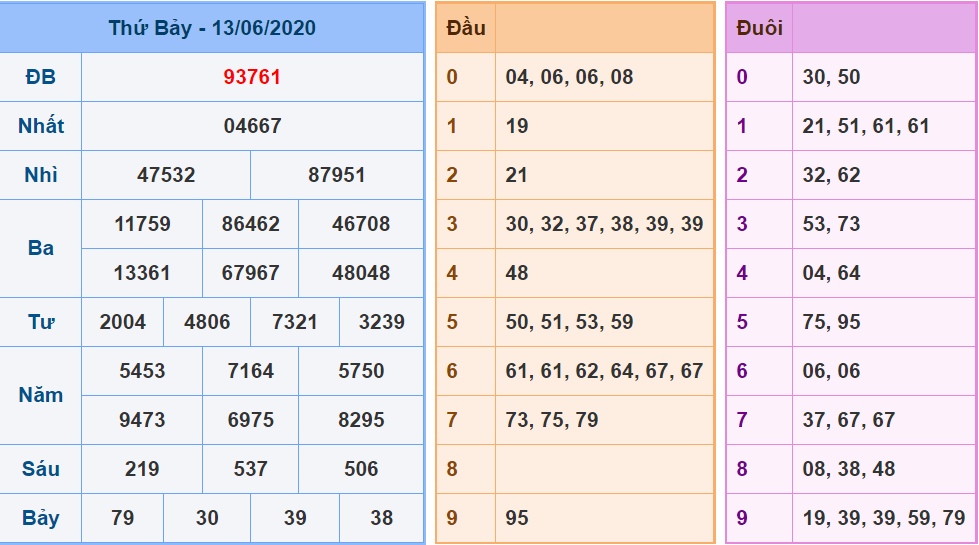Select fourth prize number 7321
The width and height of the screenshot is (979, 545).
click(294, 322)
